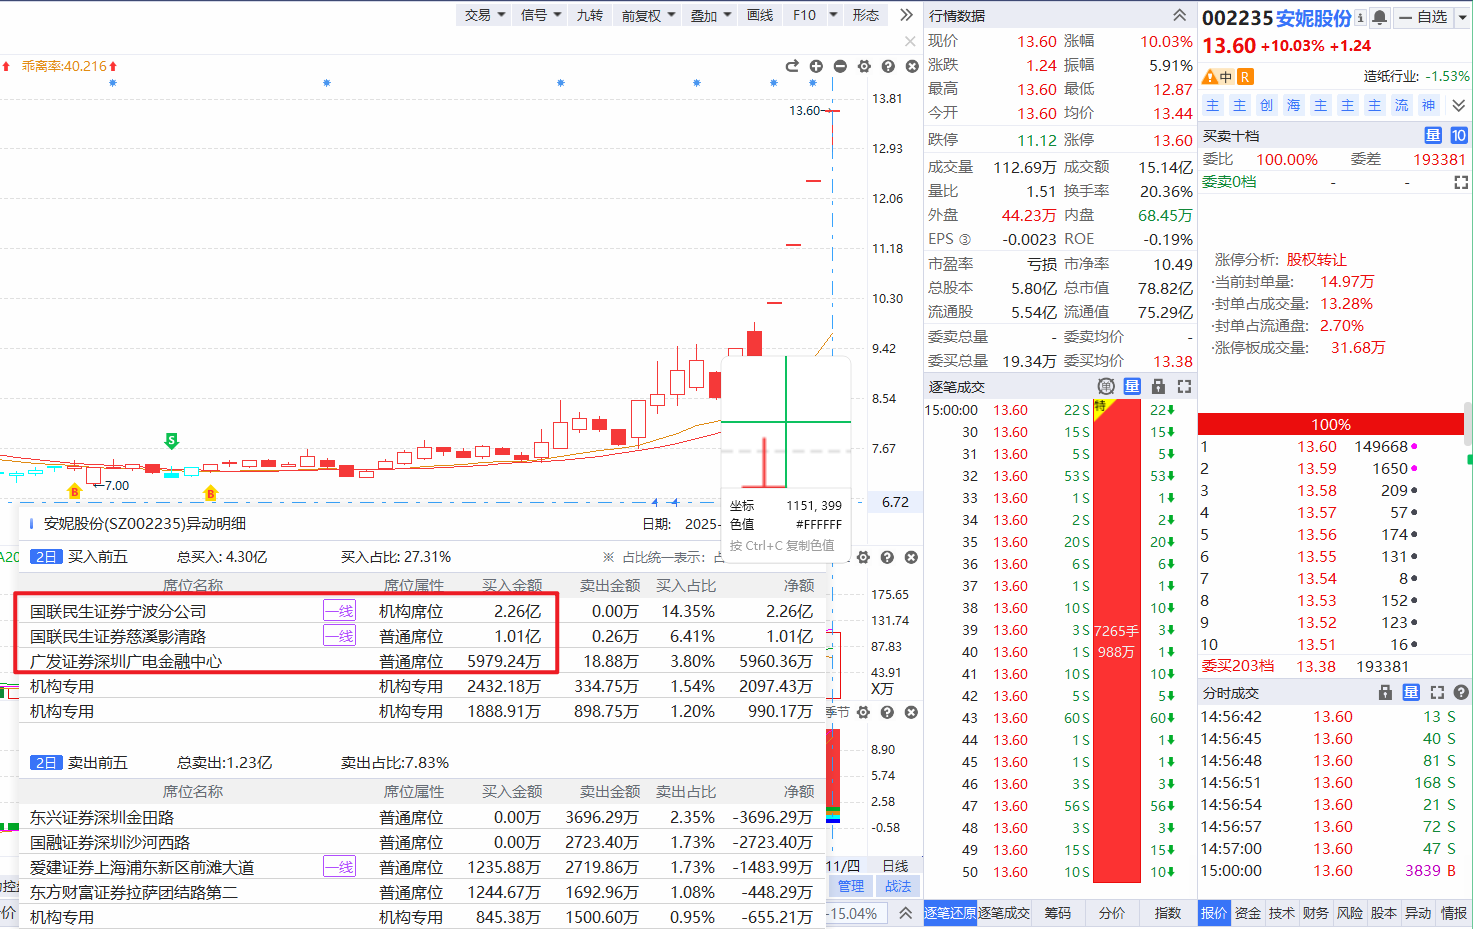Zoom in the K-line chart with plus icon
Viewport: 1473px width, 929px height.
(816, 66)
